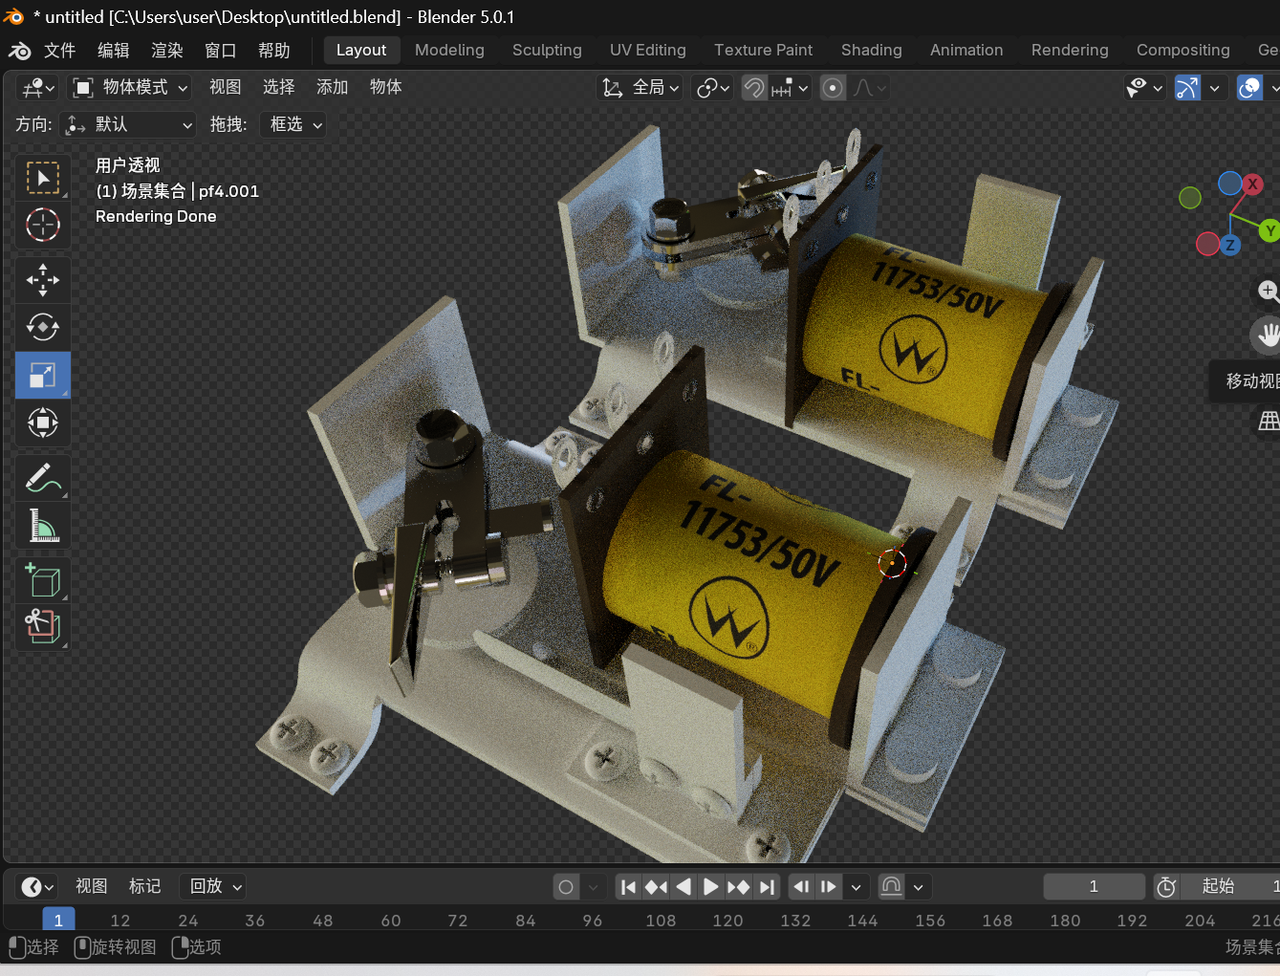Open the viewport 添加 menu
The image size is (1280, 976).
pos(332,88)
